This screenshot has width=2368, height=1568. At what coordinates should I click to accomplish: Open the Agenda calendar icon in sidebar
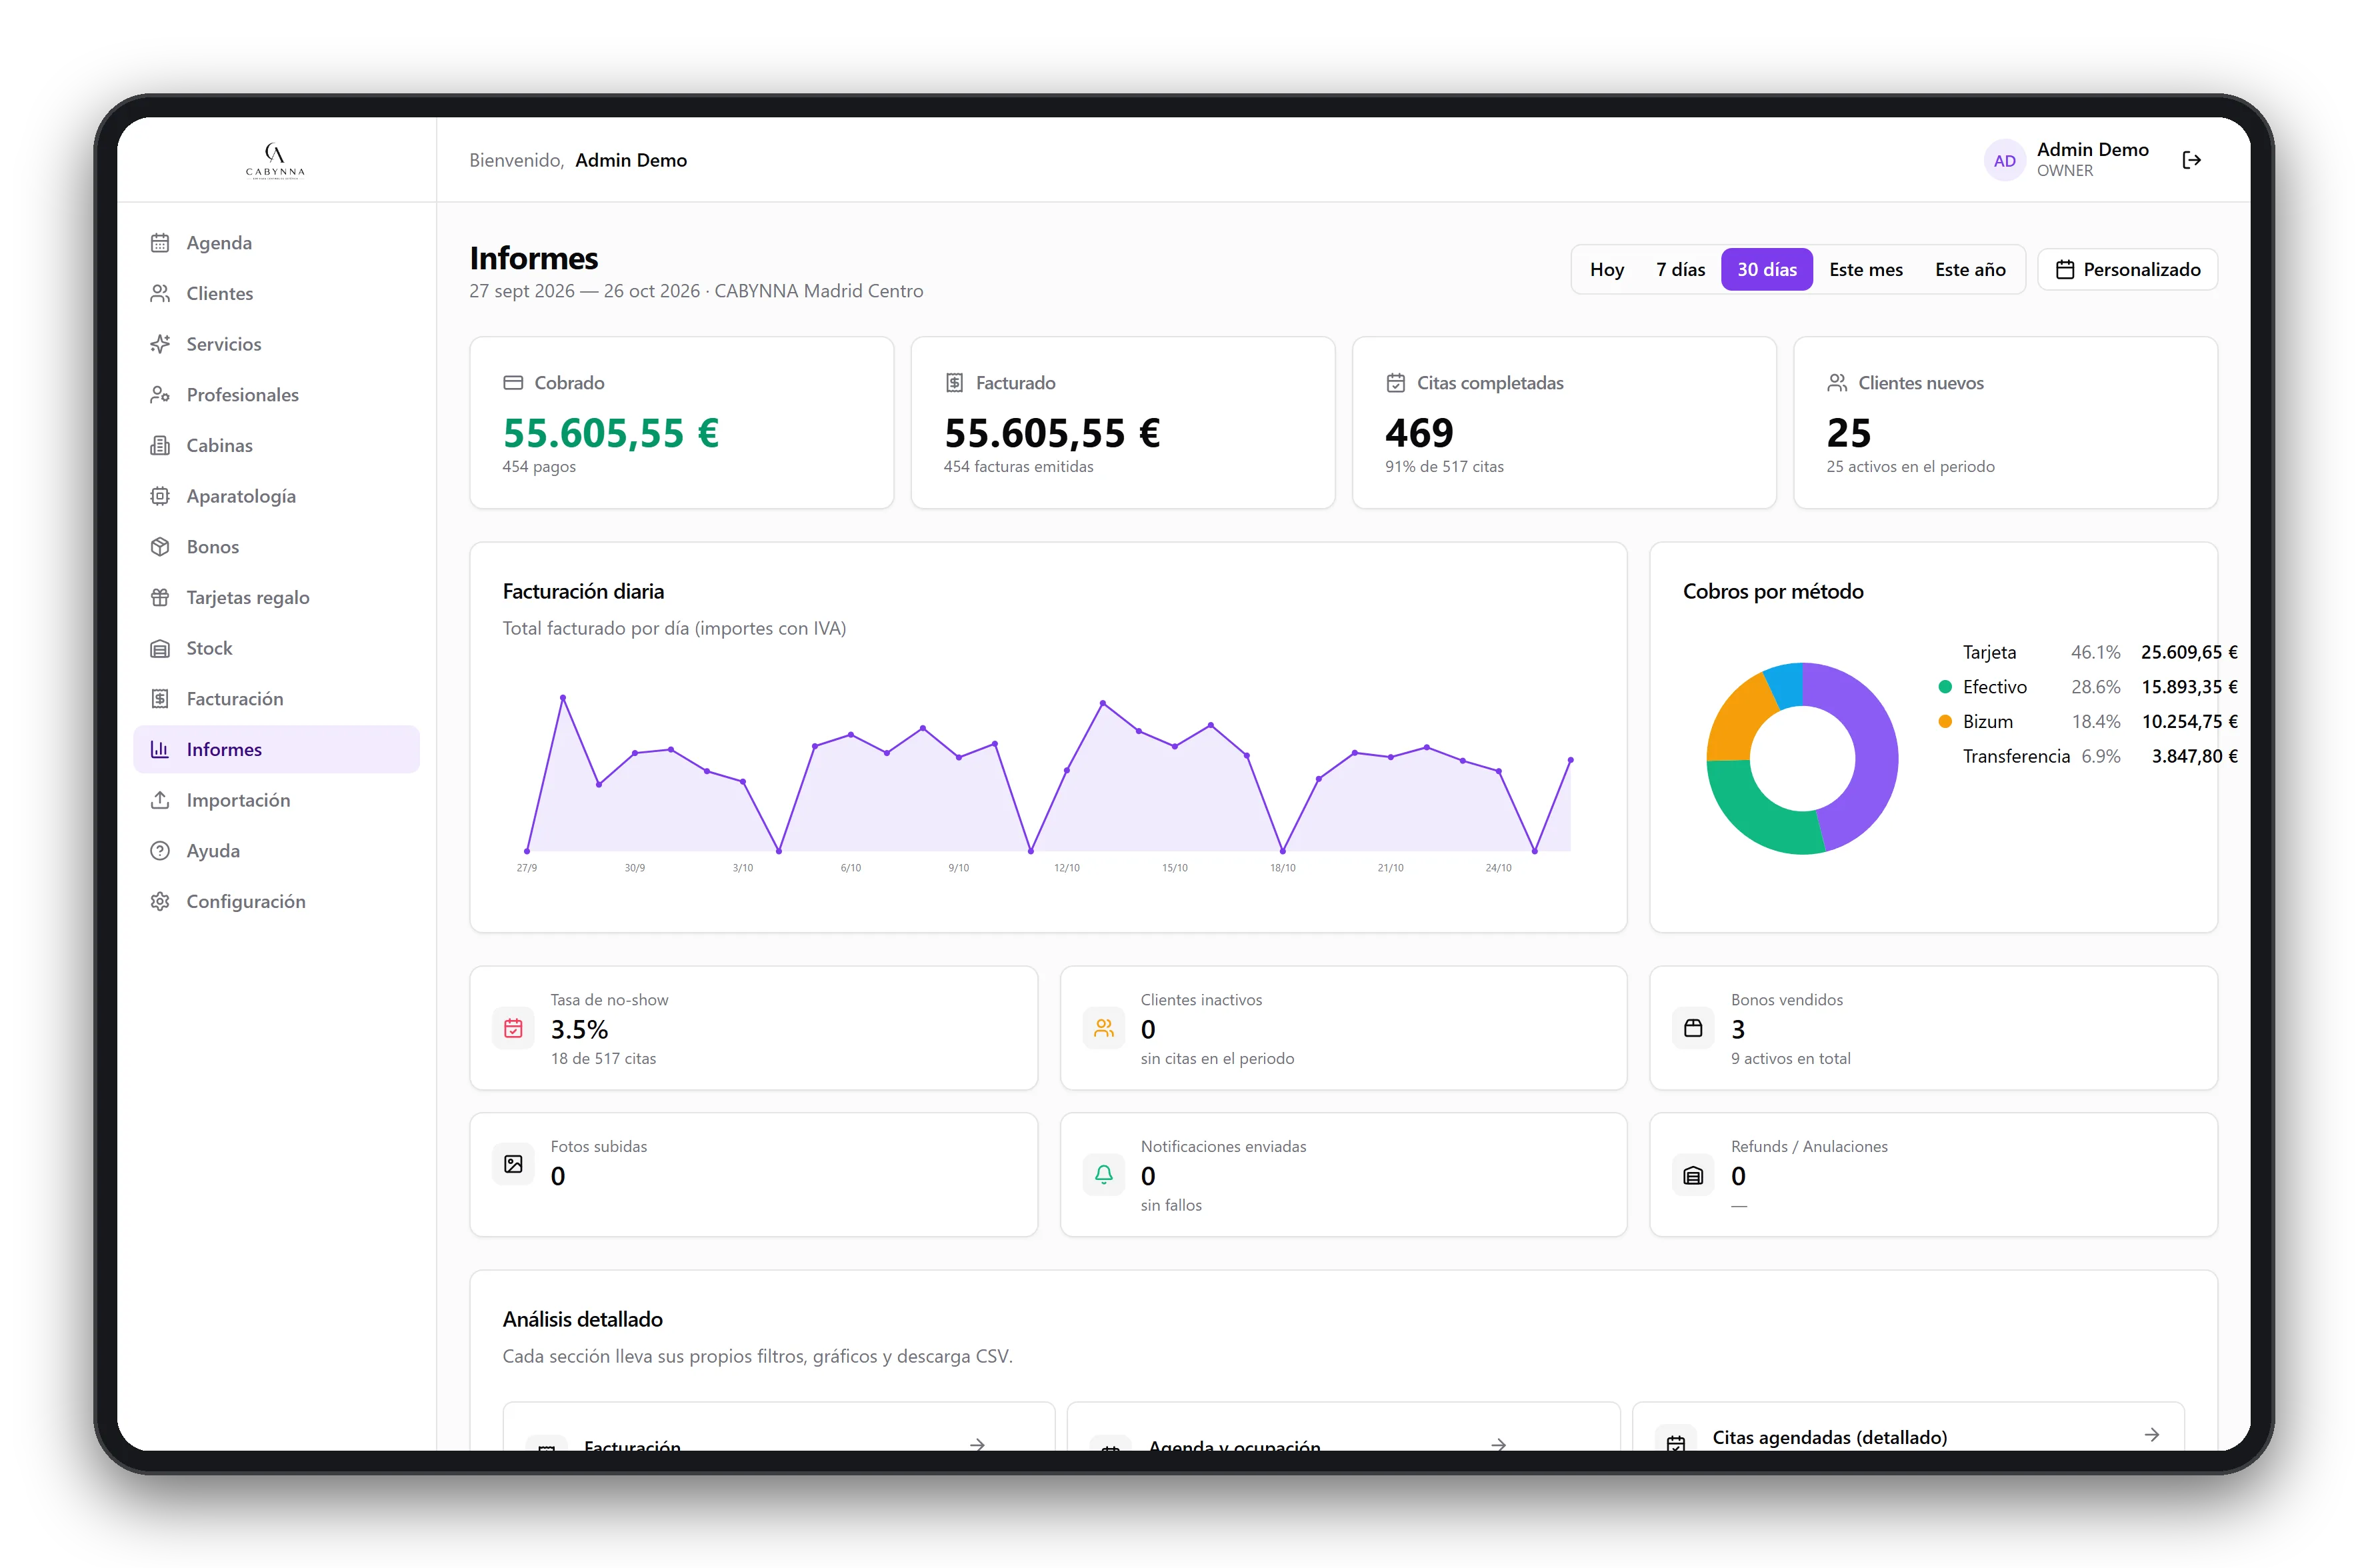tap(160, 243)
